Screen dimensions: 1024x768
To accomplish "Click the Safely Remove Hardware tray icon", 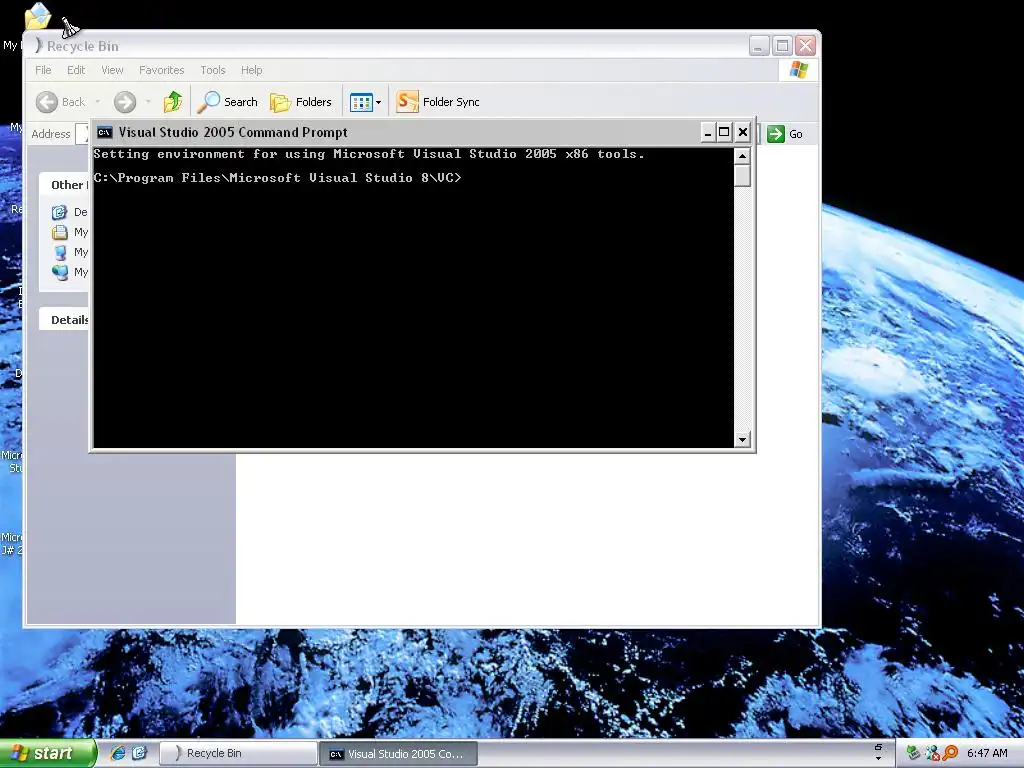I will pos(913,753).
